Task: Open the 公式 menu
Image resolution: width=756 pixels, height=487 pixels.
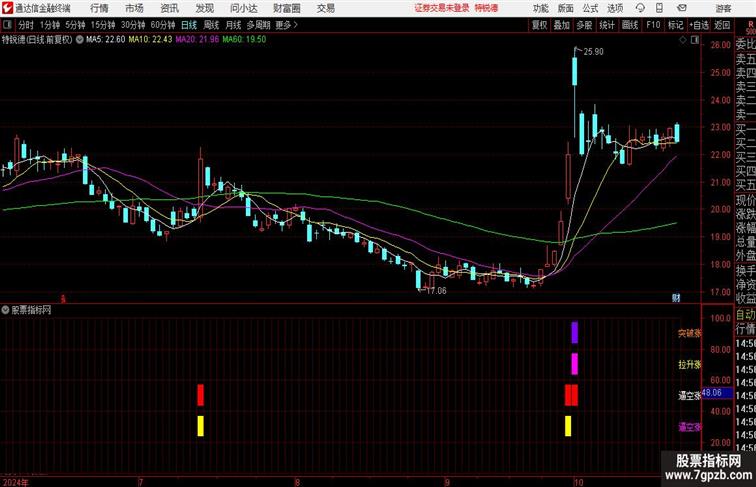Action: 590,8
